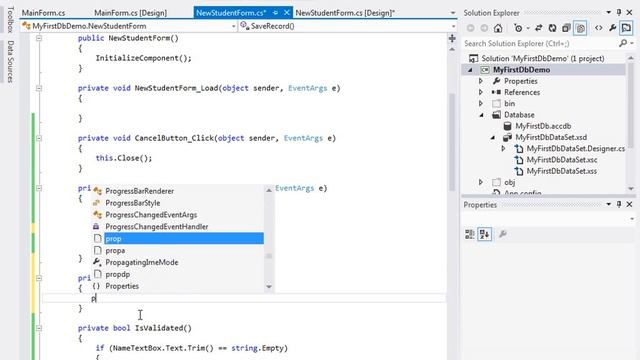Click the wrench Properties icon in Solution Explorer
640x360 pixels.
coord(612,28)
